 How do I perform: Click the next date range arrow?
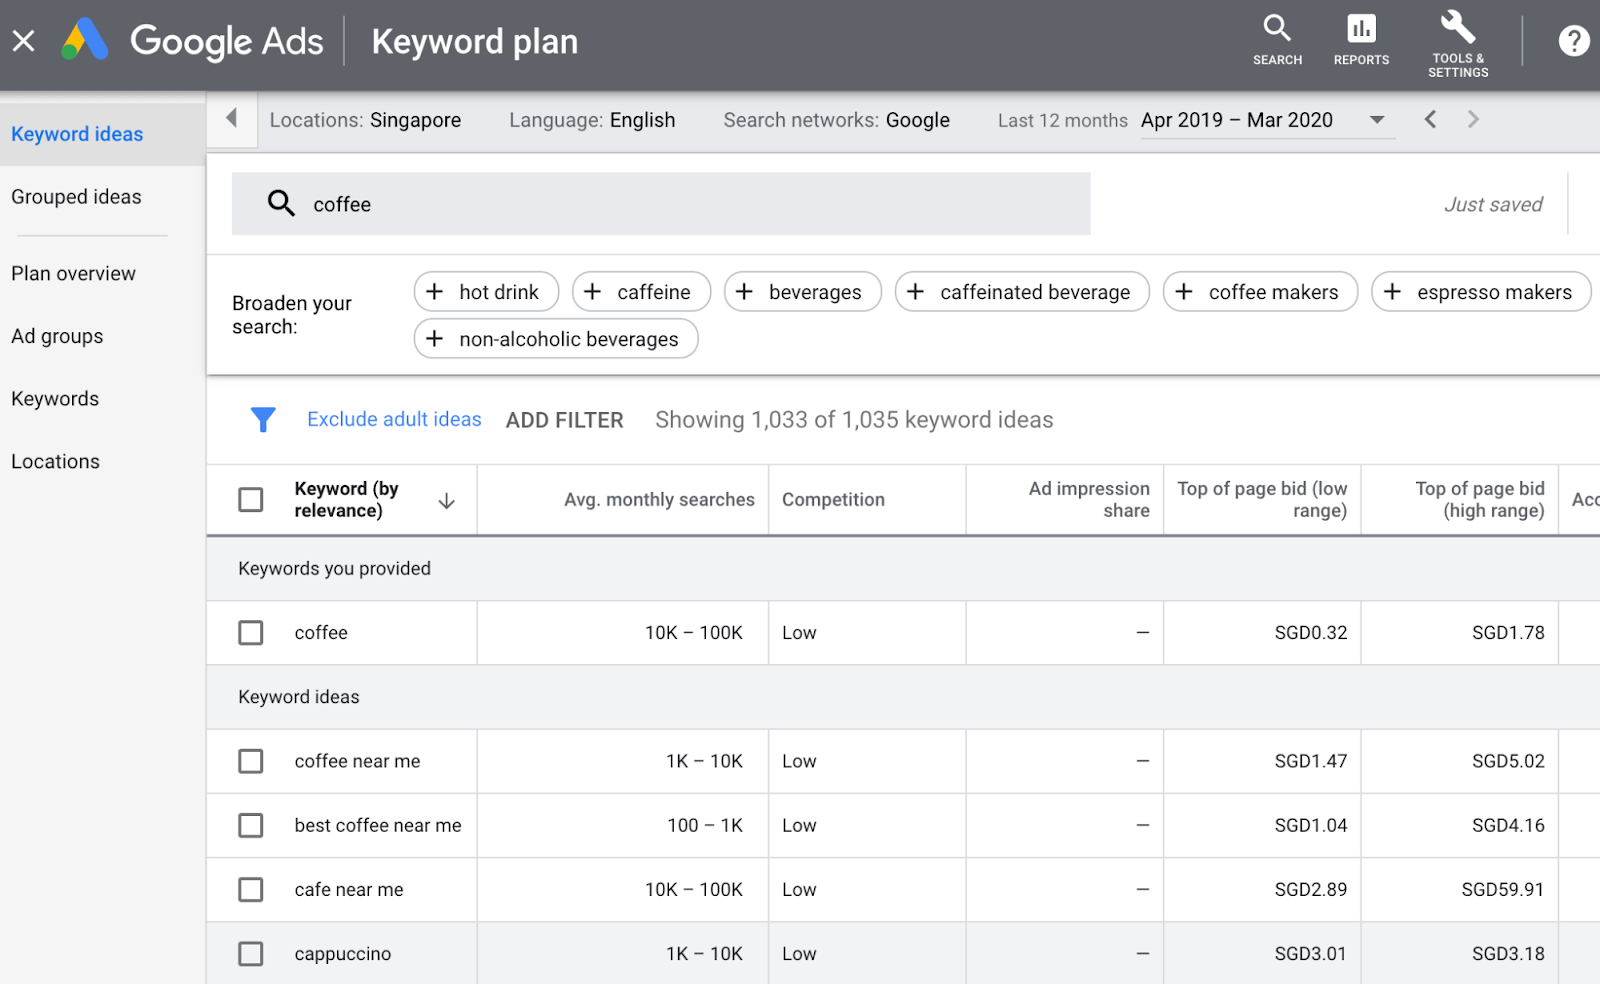(1472, 119)
